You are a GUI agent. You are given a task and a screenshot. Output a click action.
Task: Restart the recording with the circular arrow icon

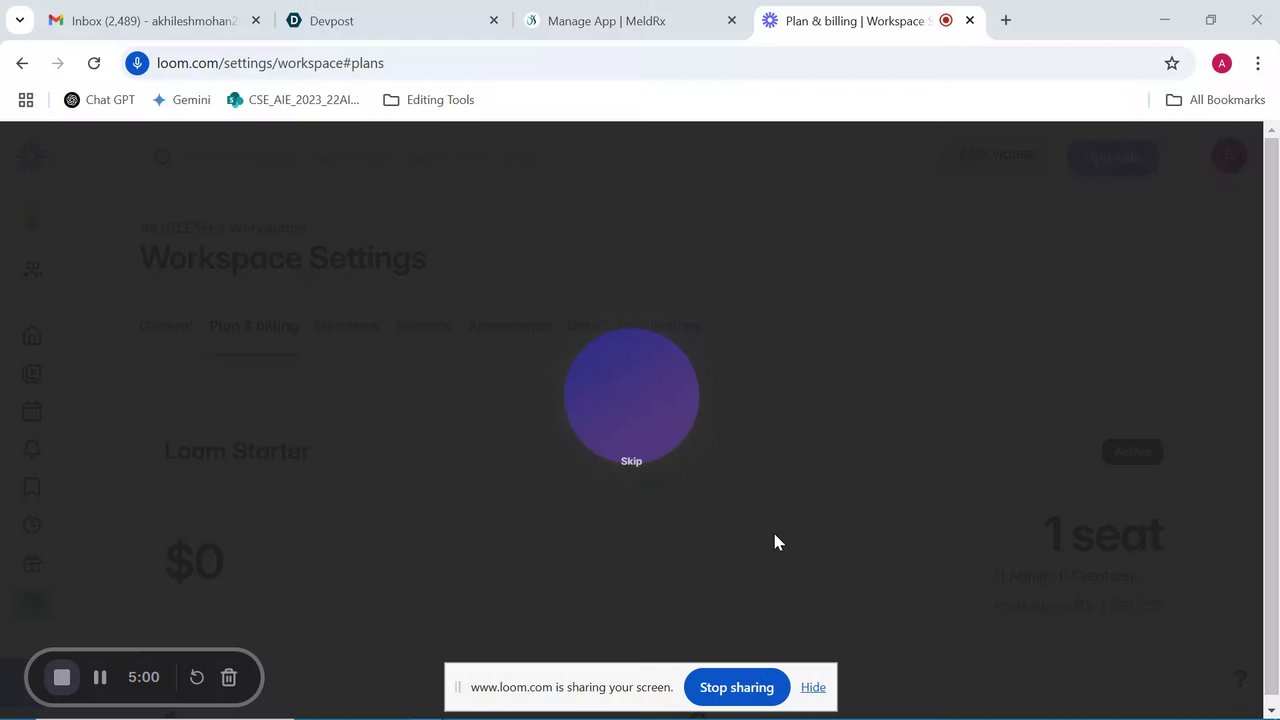coord(197,678)
